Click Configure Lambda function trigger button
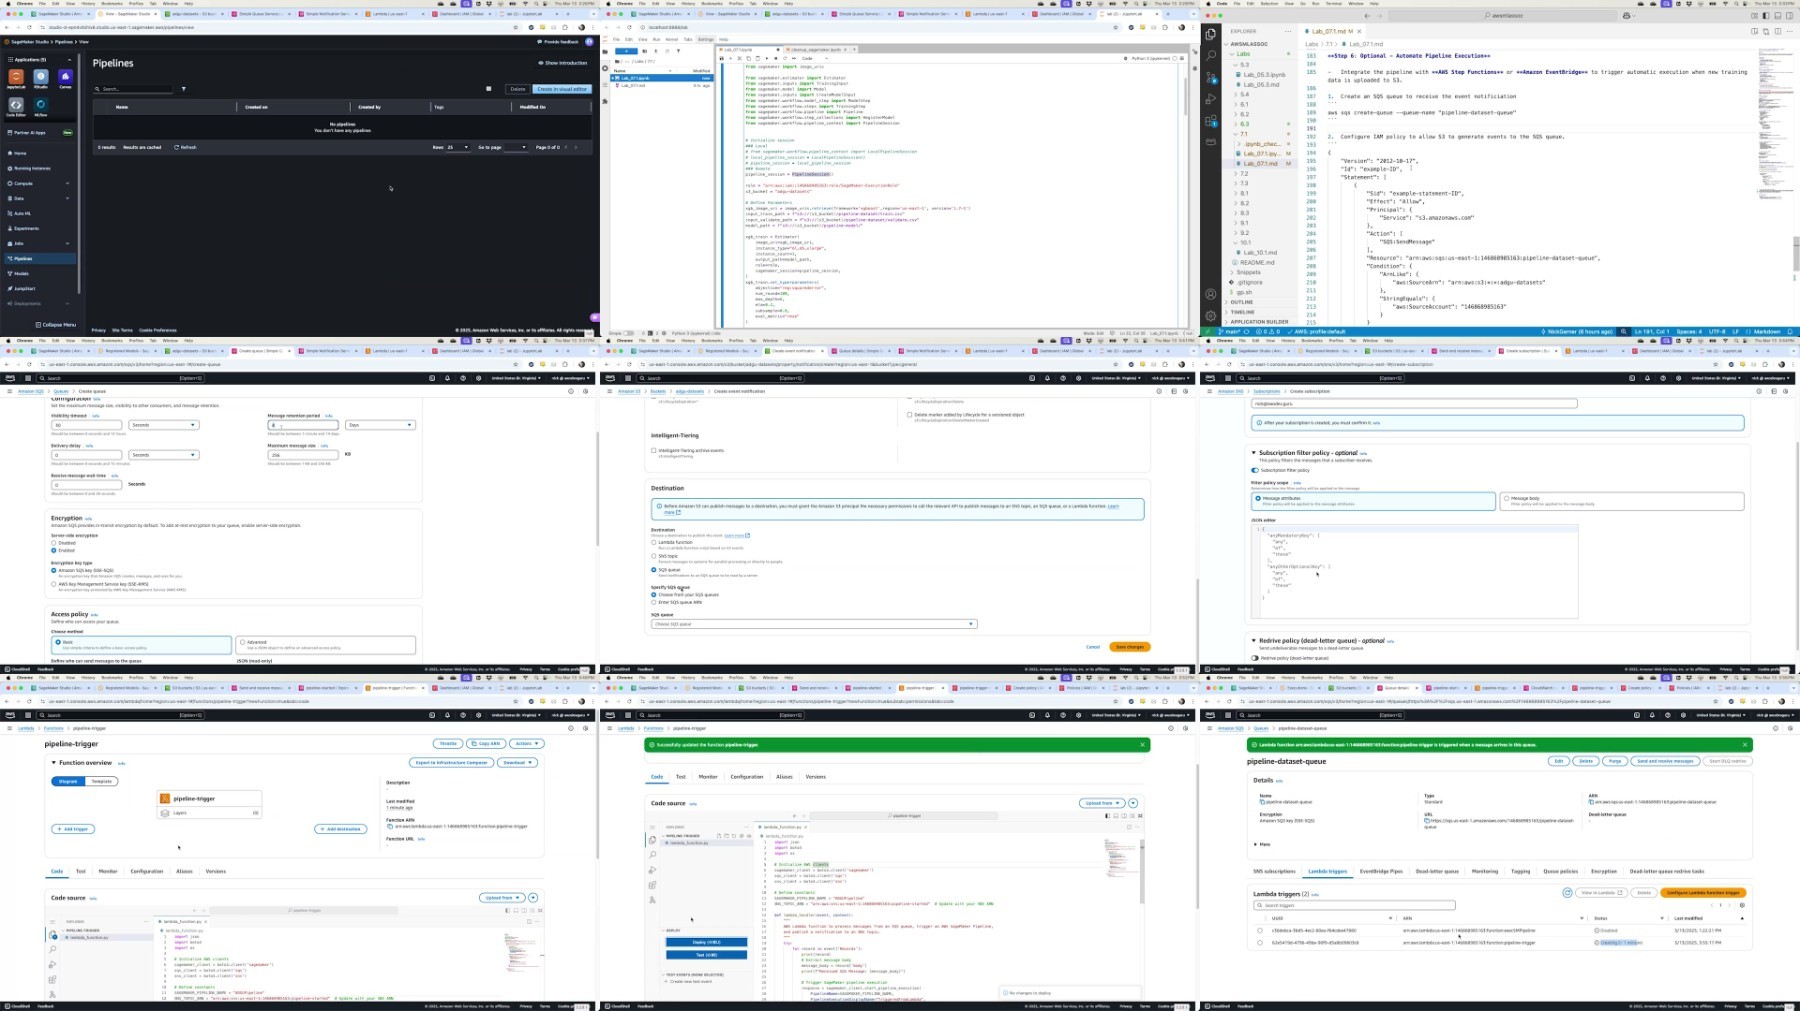Screen dimensions: 1800x1011 pyautogui.click(x=1703, y=893)
